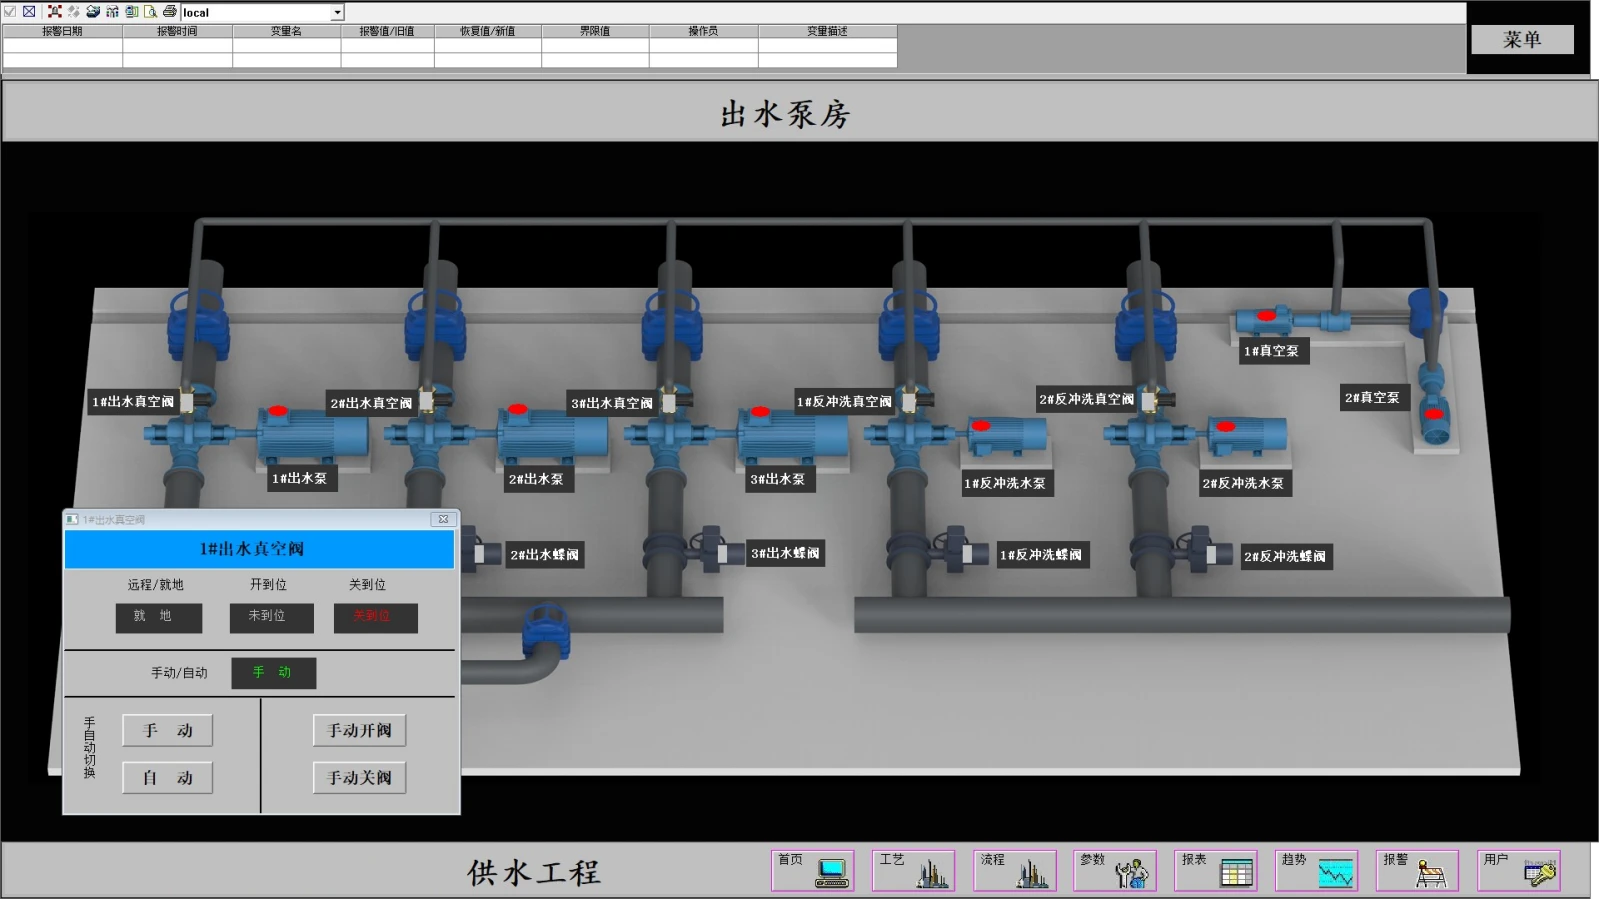
Task: Switch valve to 手动 manual mode
Action: point(167,731)
